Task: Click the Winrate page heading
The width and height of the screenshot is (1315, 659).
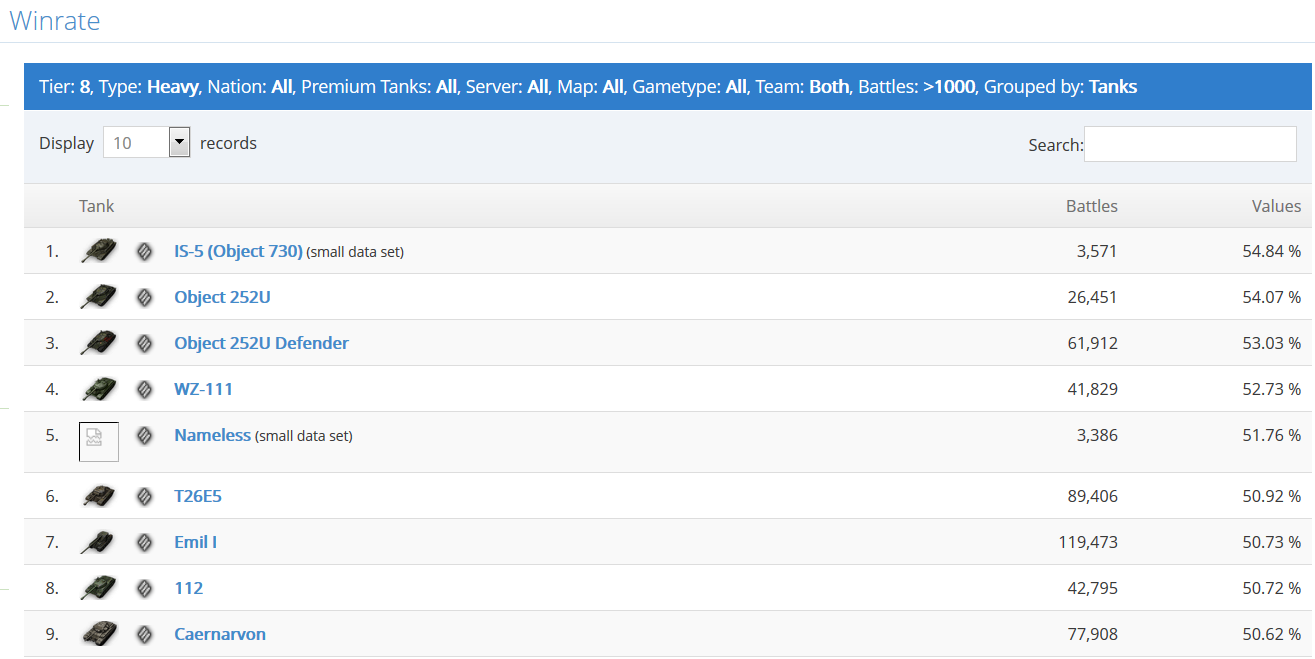Action: click(55, 21)
